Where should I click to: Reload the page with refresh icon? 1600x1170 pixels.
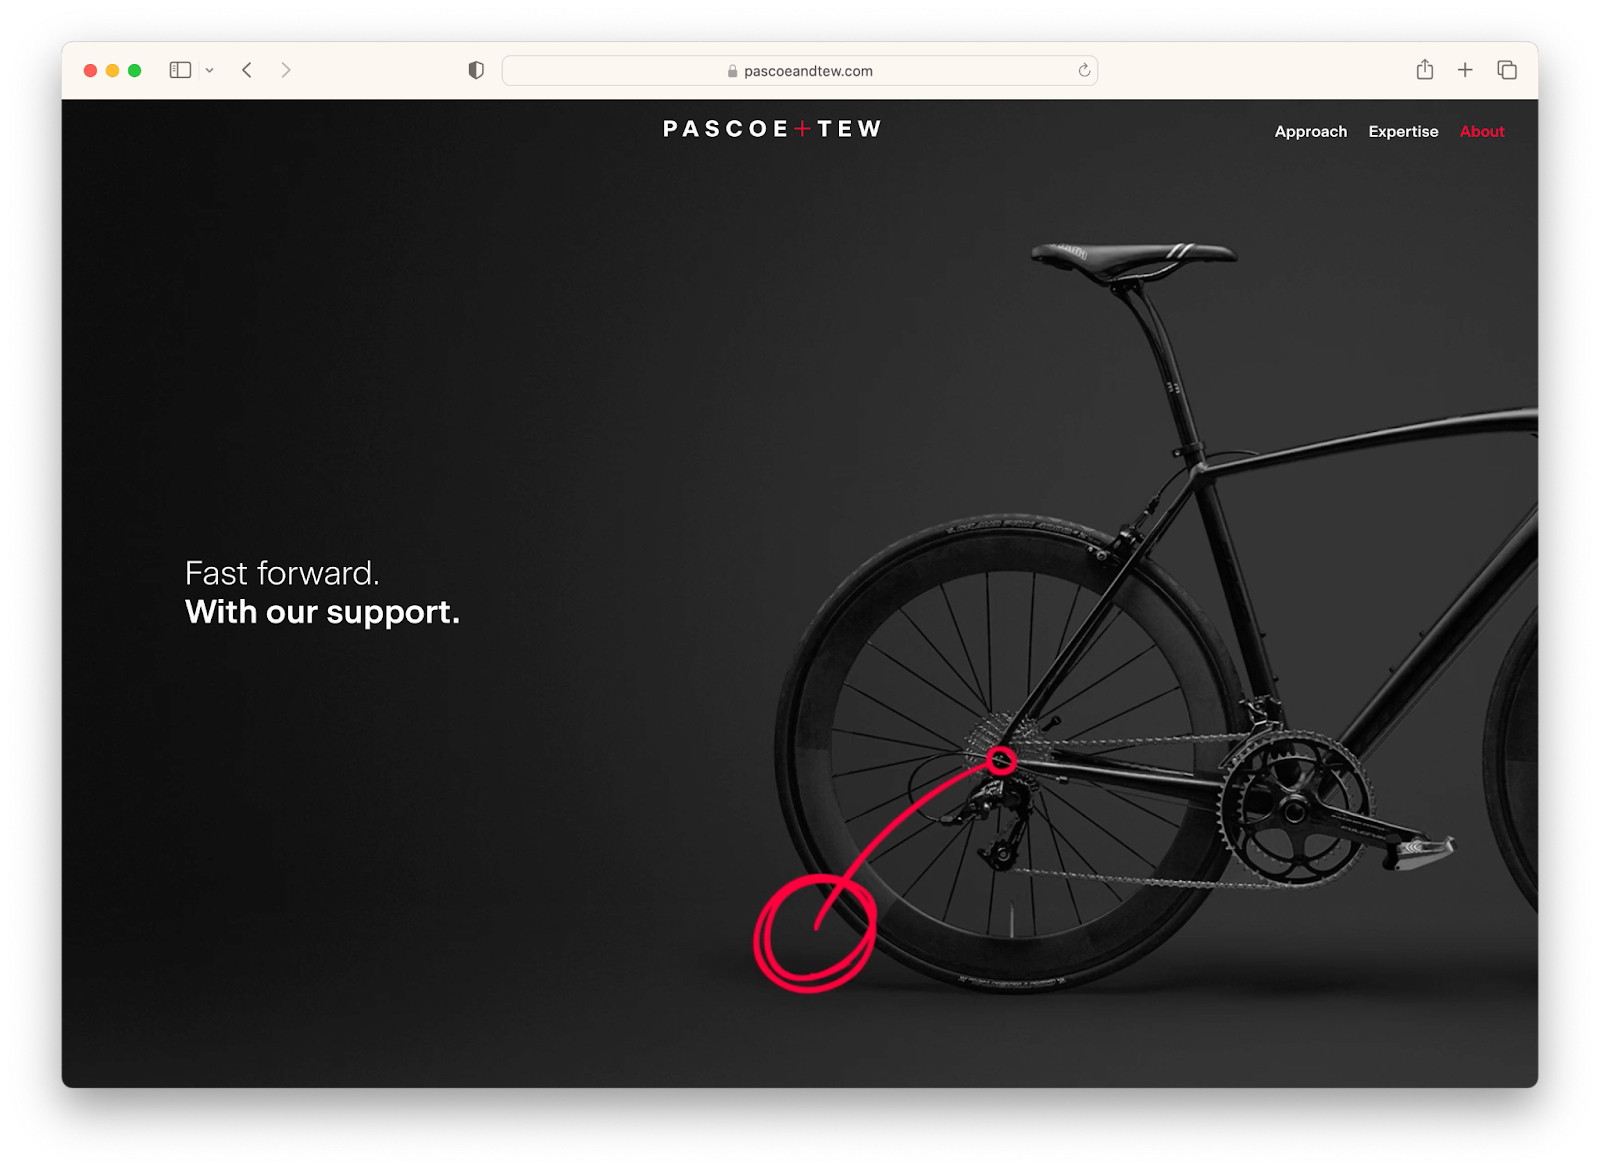(1084, 70)
